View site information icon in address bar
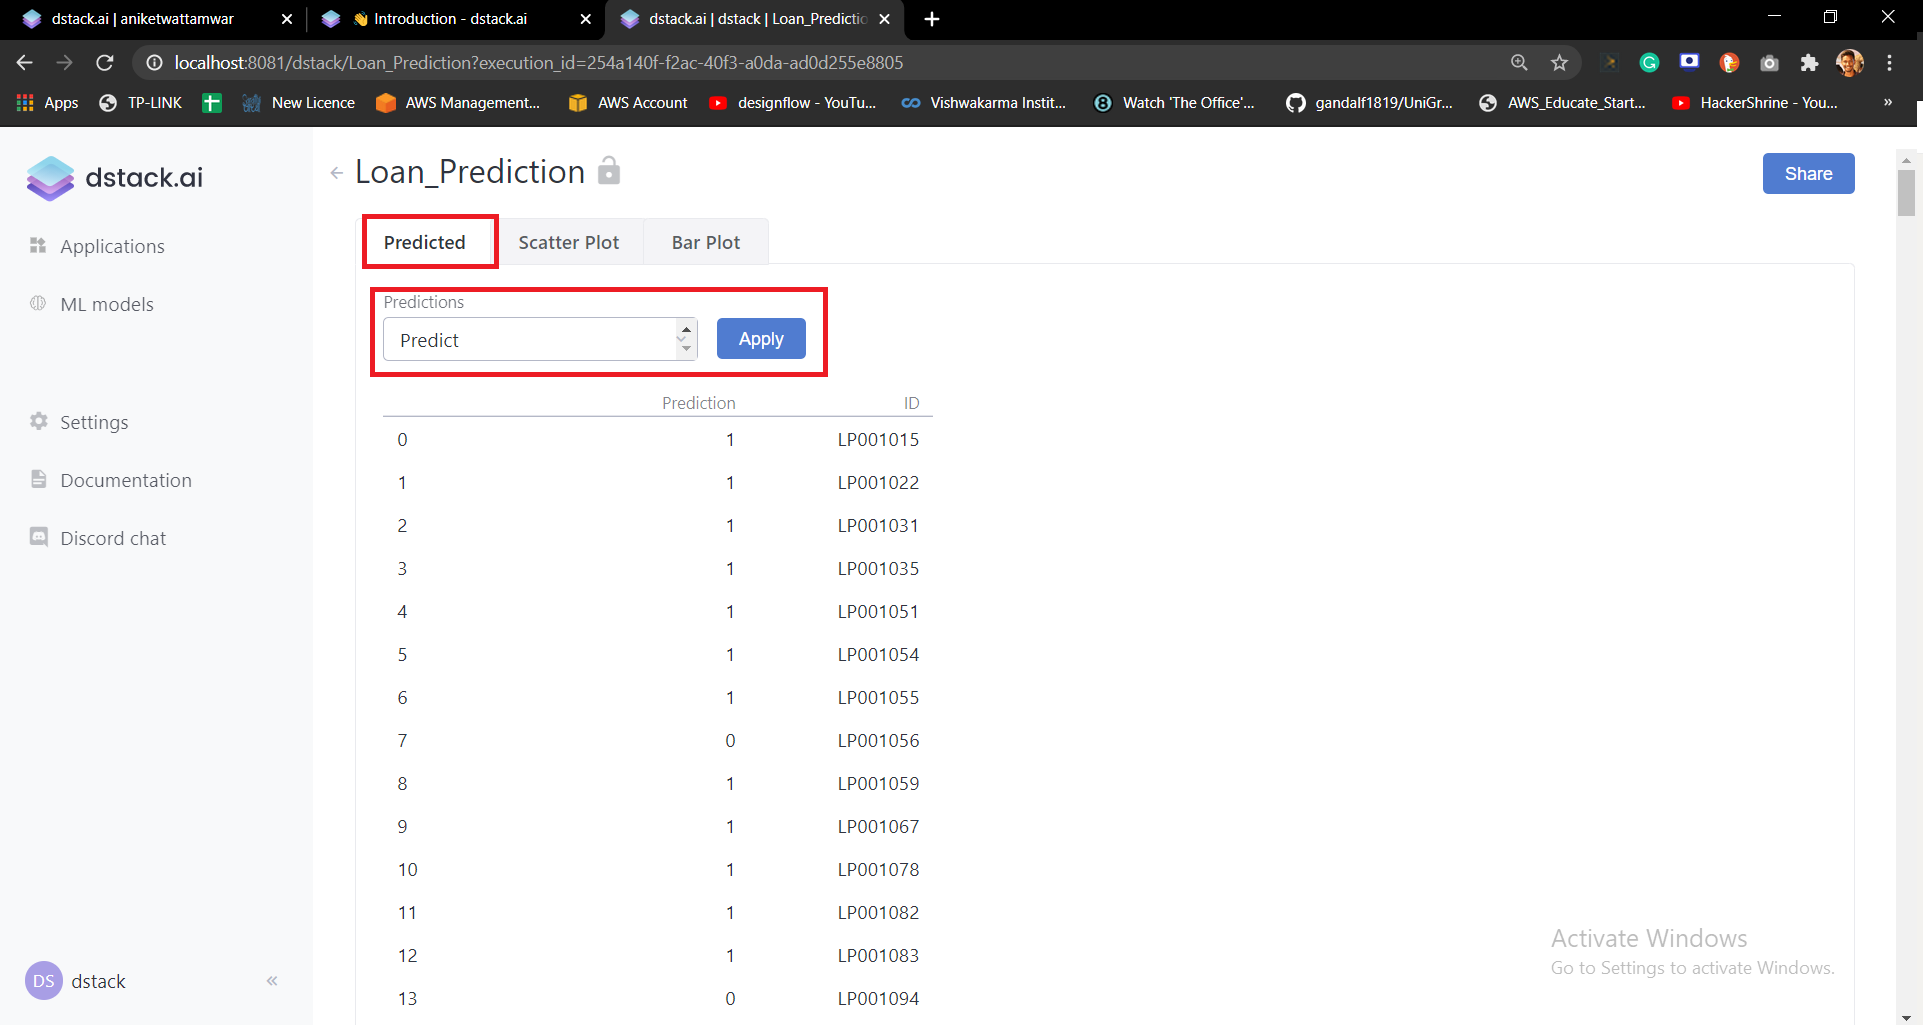 point(154,63)
